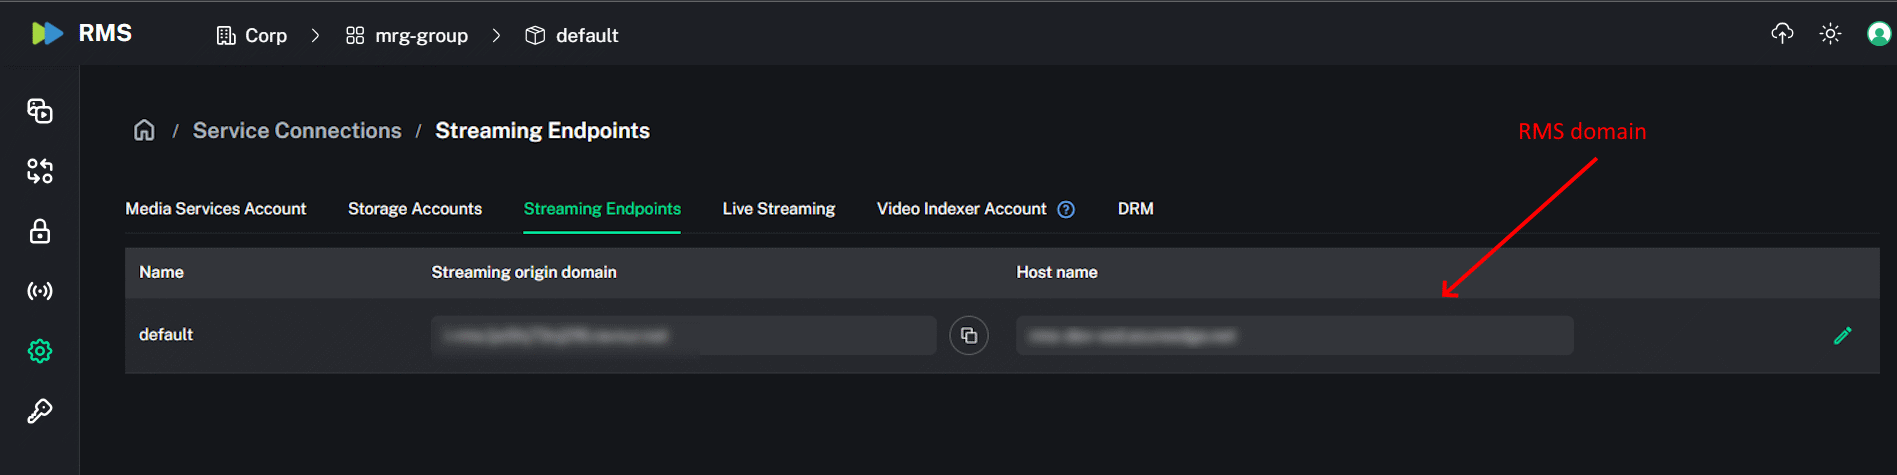The width and height of the screenshot is (1897, 475).
Task: Open the key credentials sidebar icon
Action: coord(40,411)
